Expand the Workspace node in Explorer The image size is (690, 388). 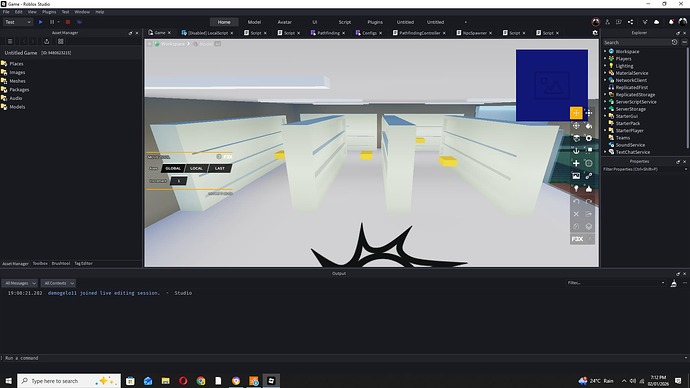pos(605,51)
